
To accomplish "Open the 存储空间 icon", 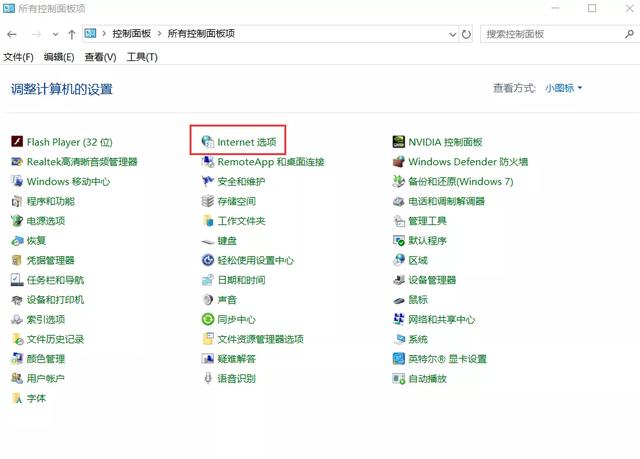I will tap(208, 201).
